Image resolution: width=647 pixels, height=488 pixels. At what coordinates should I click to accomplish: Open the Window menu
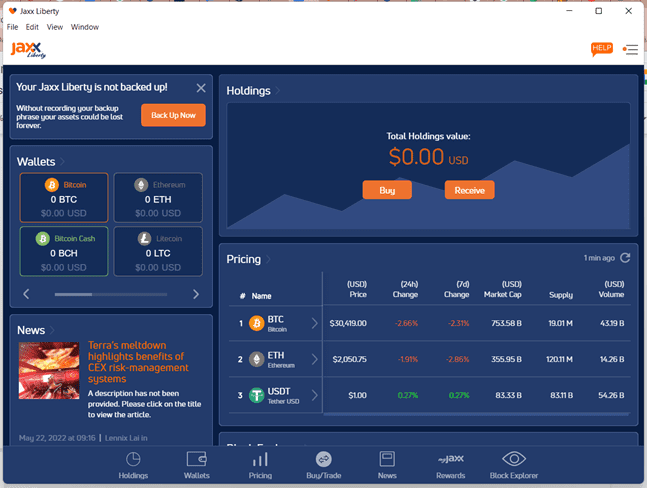[85, 27]
